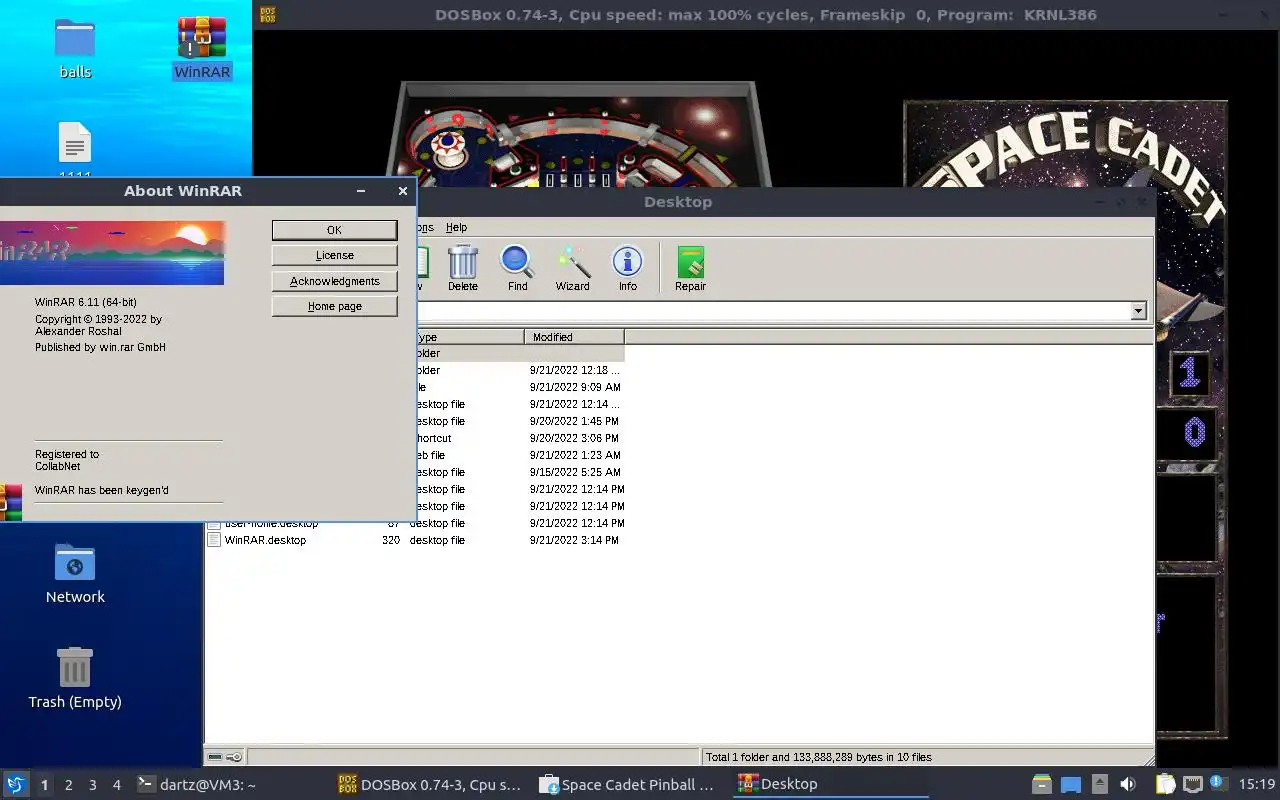Click the taskbar clock showing 15:19
This screenshot has height=800, width=1280.
pos(1257,785)
